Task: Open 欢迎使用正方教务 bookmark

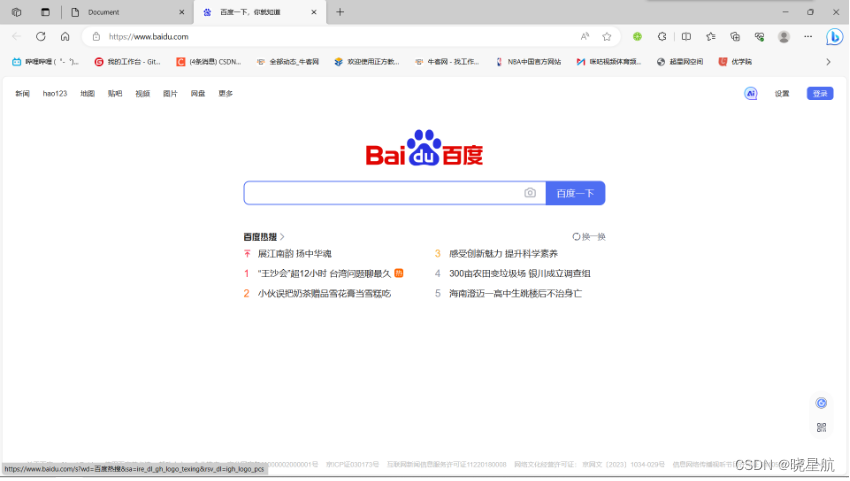Action: (367, 62)
